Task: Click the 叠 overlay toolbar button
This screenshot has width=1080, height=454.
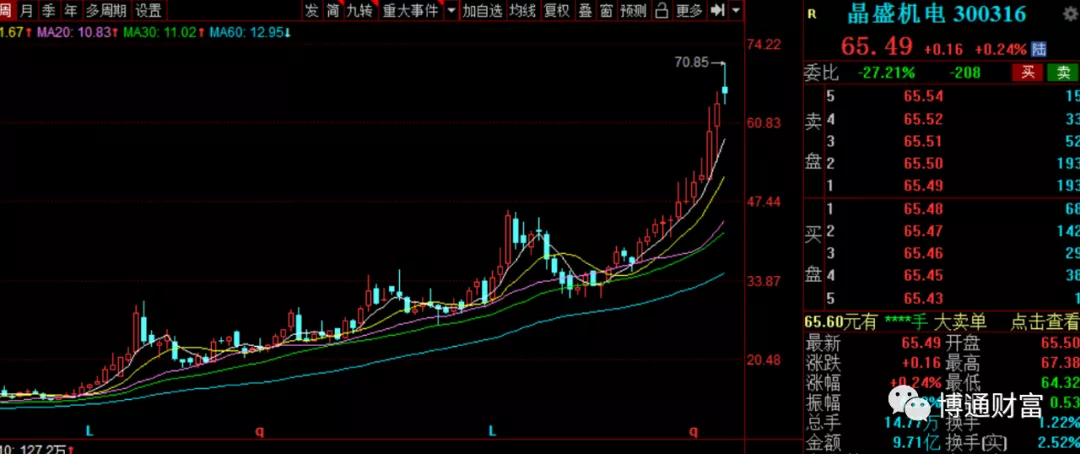Action: tap(585, 10)
